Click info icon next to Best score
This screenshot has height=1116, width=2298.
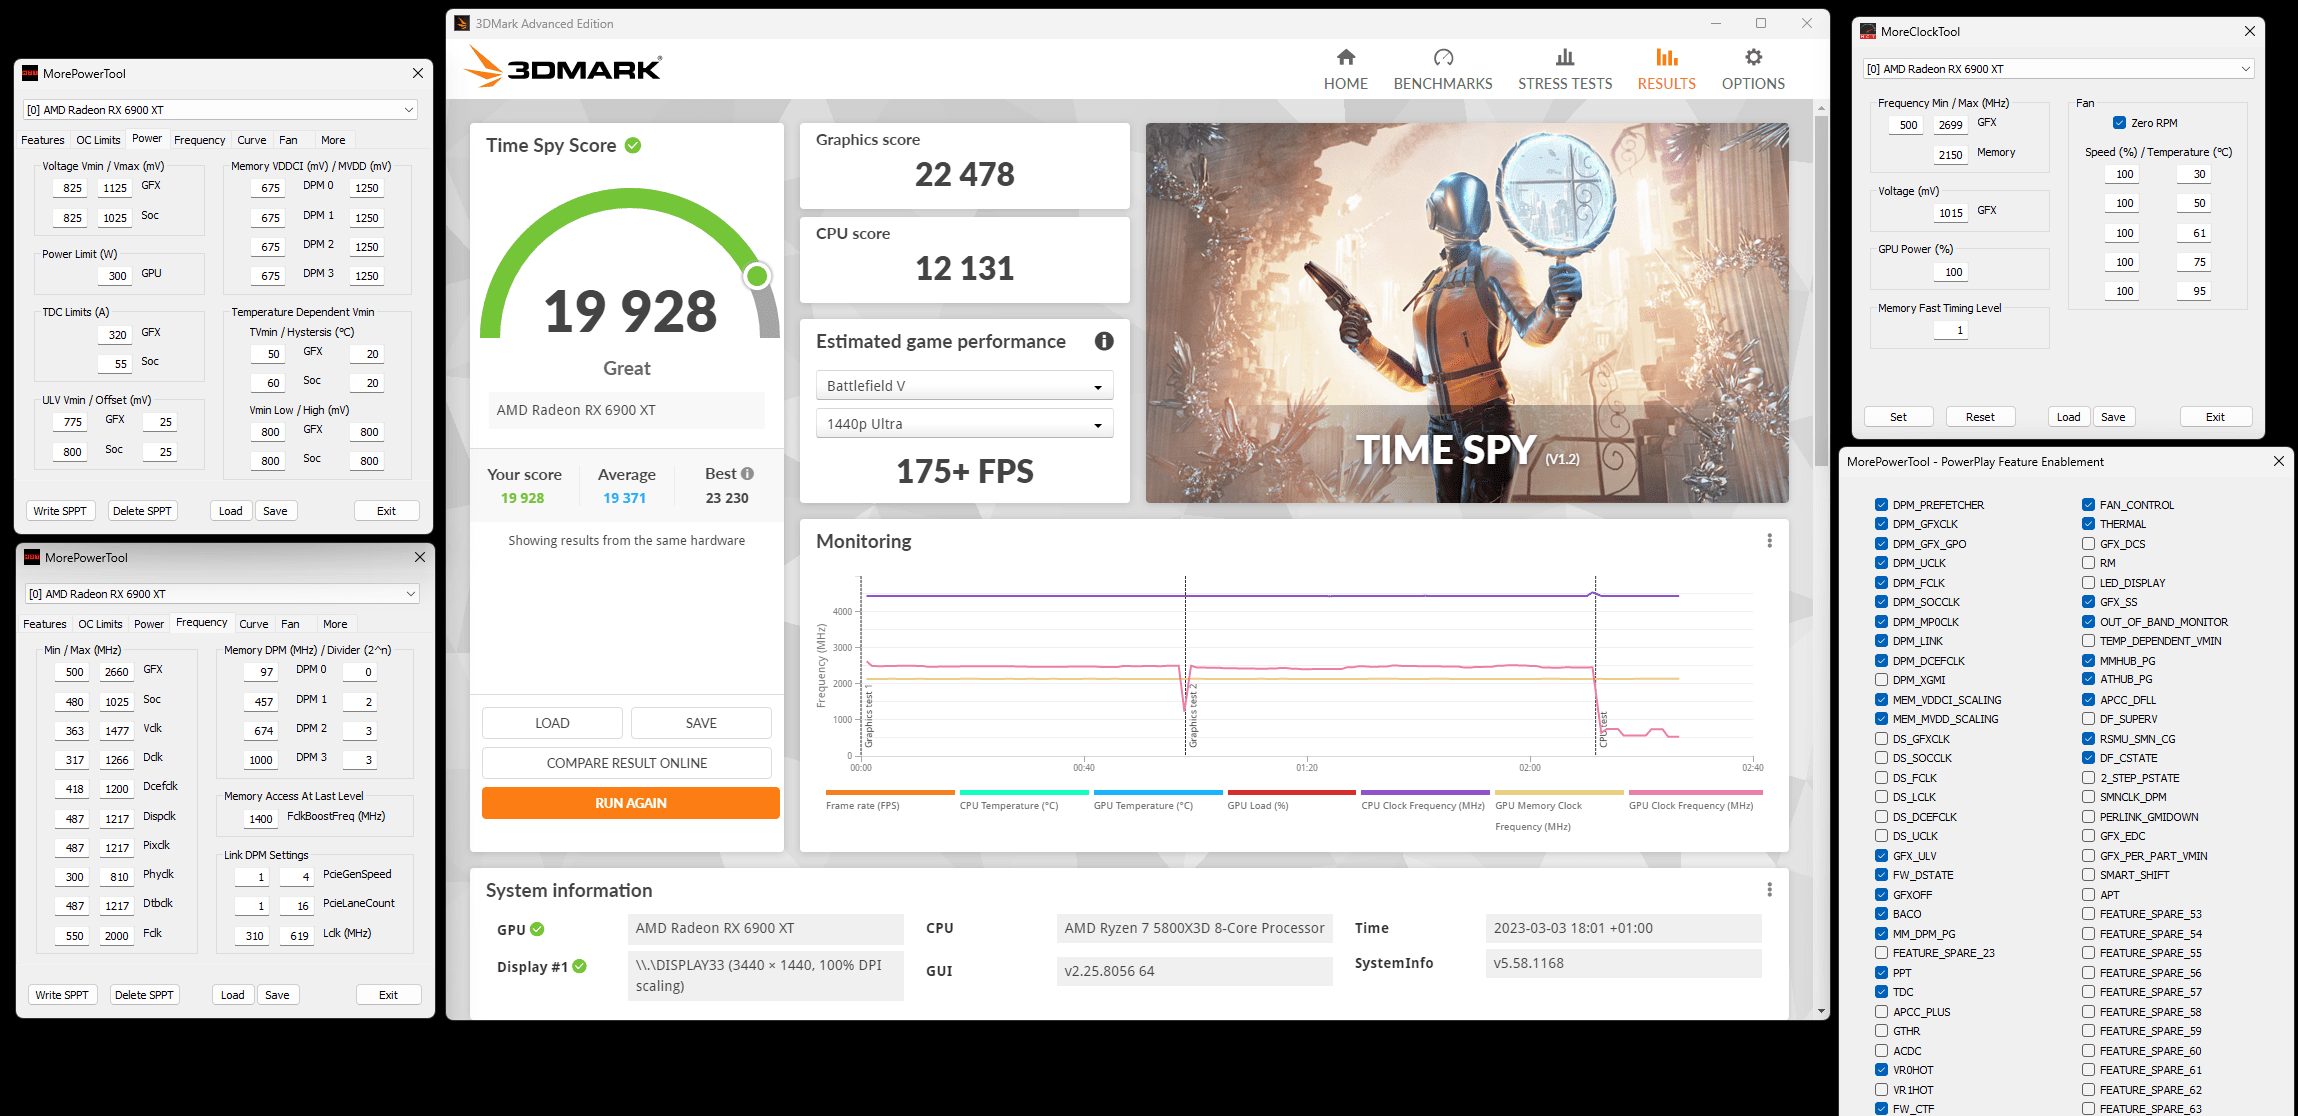tap(747, 474)
